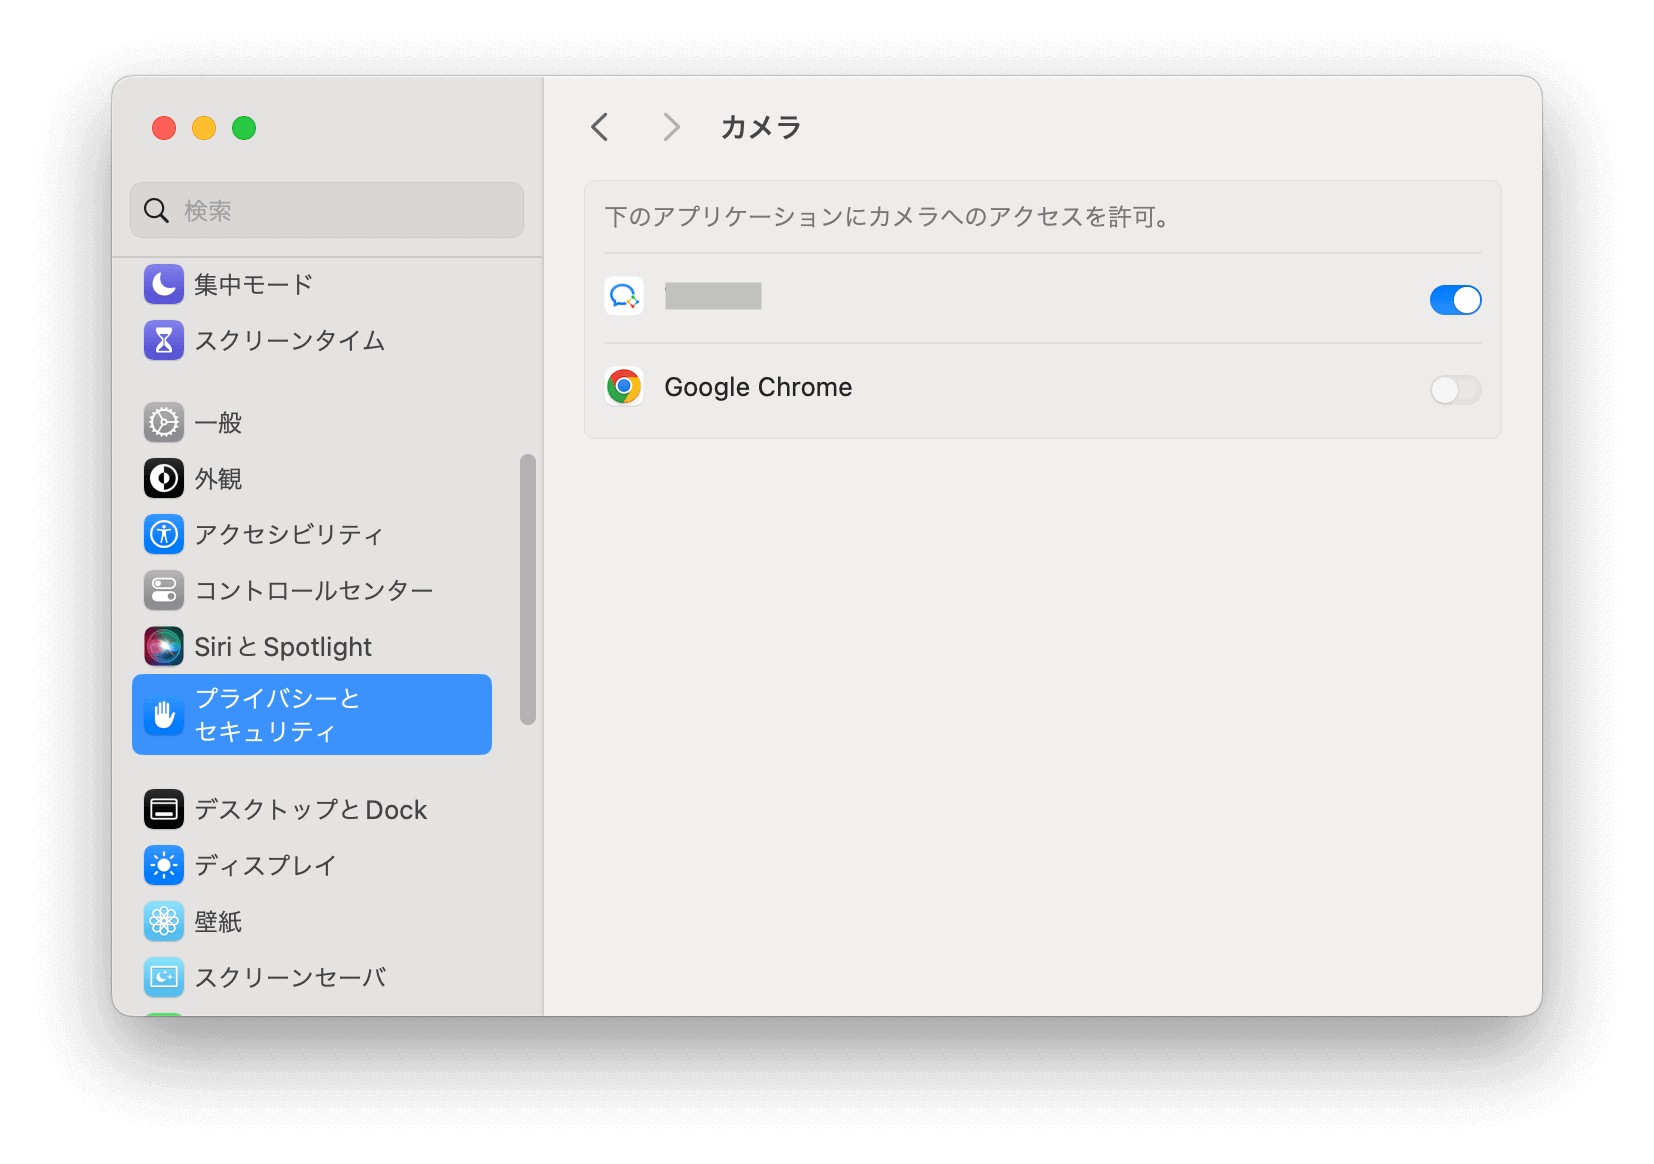
Task: Open スクリーンタイム settings
Action: [x=312, y=340]
